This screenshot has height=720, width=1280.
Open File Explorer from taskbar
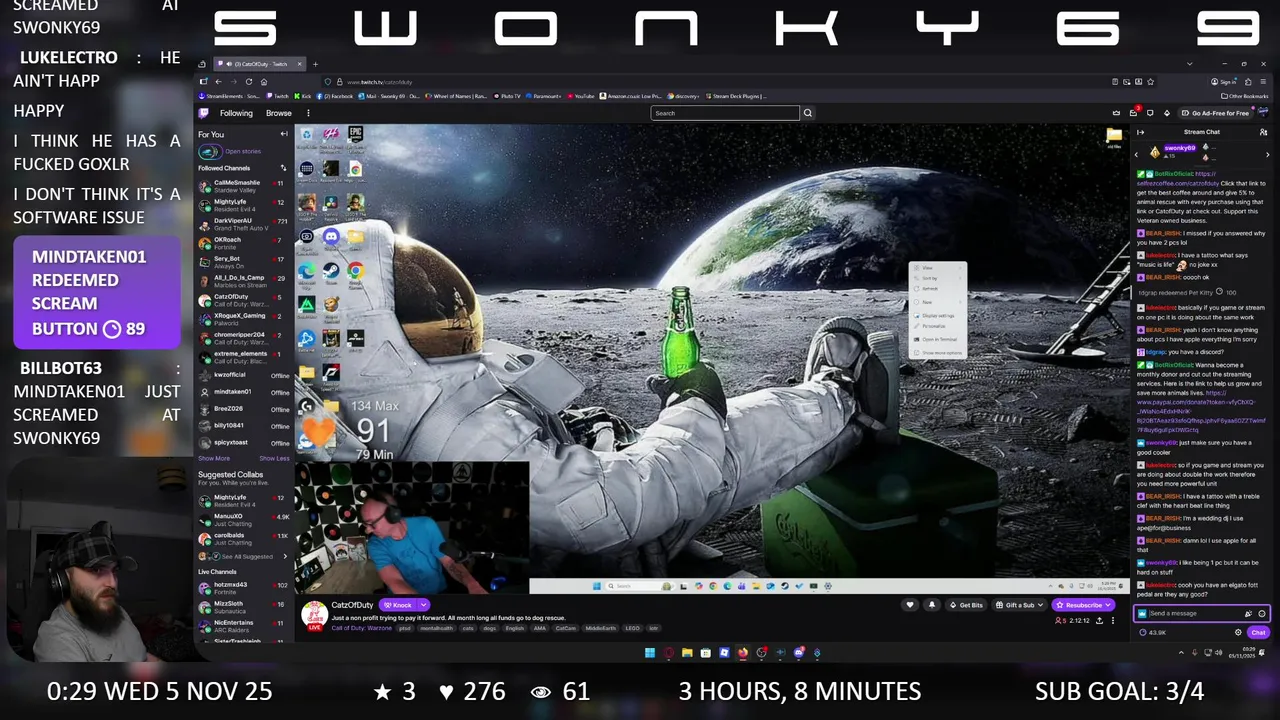[x=687, y=653]
